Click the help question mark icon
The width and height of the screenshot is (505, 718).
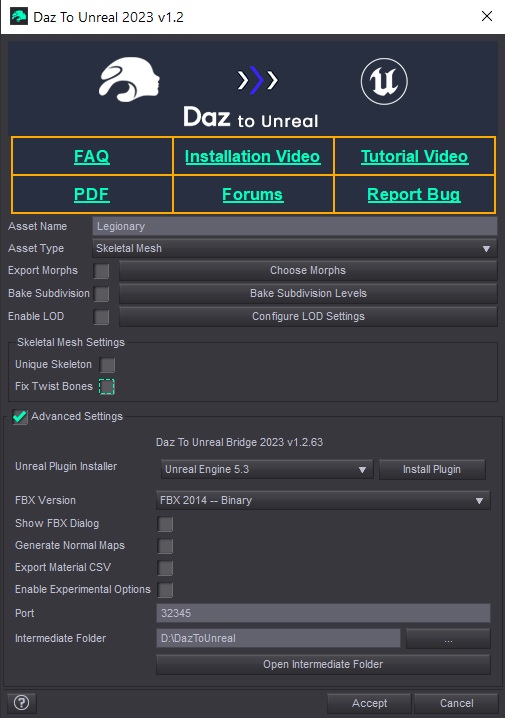click(x=21, y=702)
